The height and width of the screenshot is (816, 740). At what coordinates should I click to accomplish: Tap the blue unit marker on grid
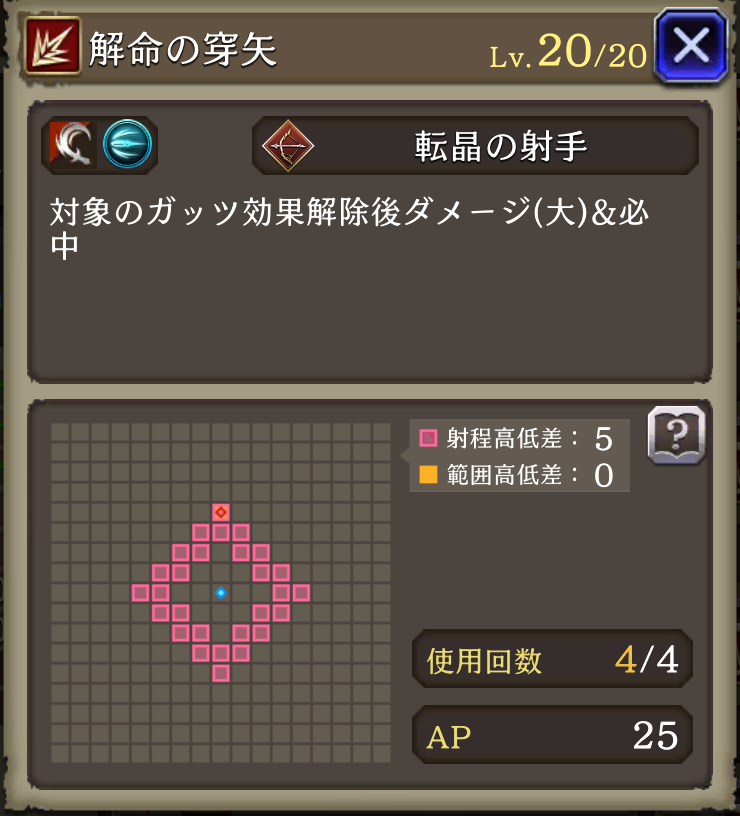[x=221, y=593]
